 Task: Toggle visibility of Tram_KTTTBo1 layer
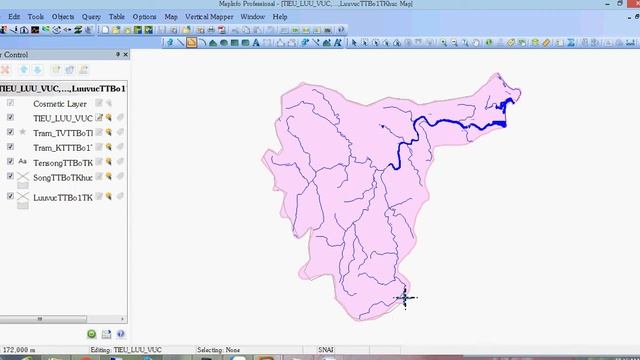coord(10,147)
